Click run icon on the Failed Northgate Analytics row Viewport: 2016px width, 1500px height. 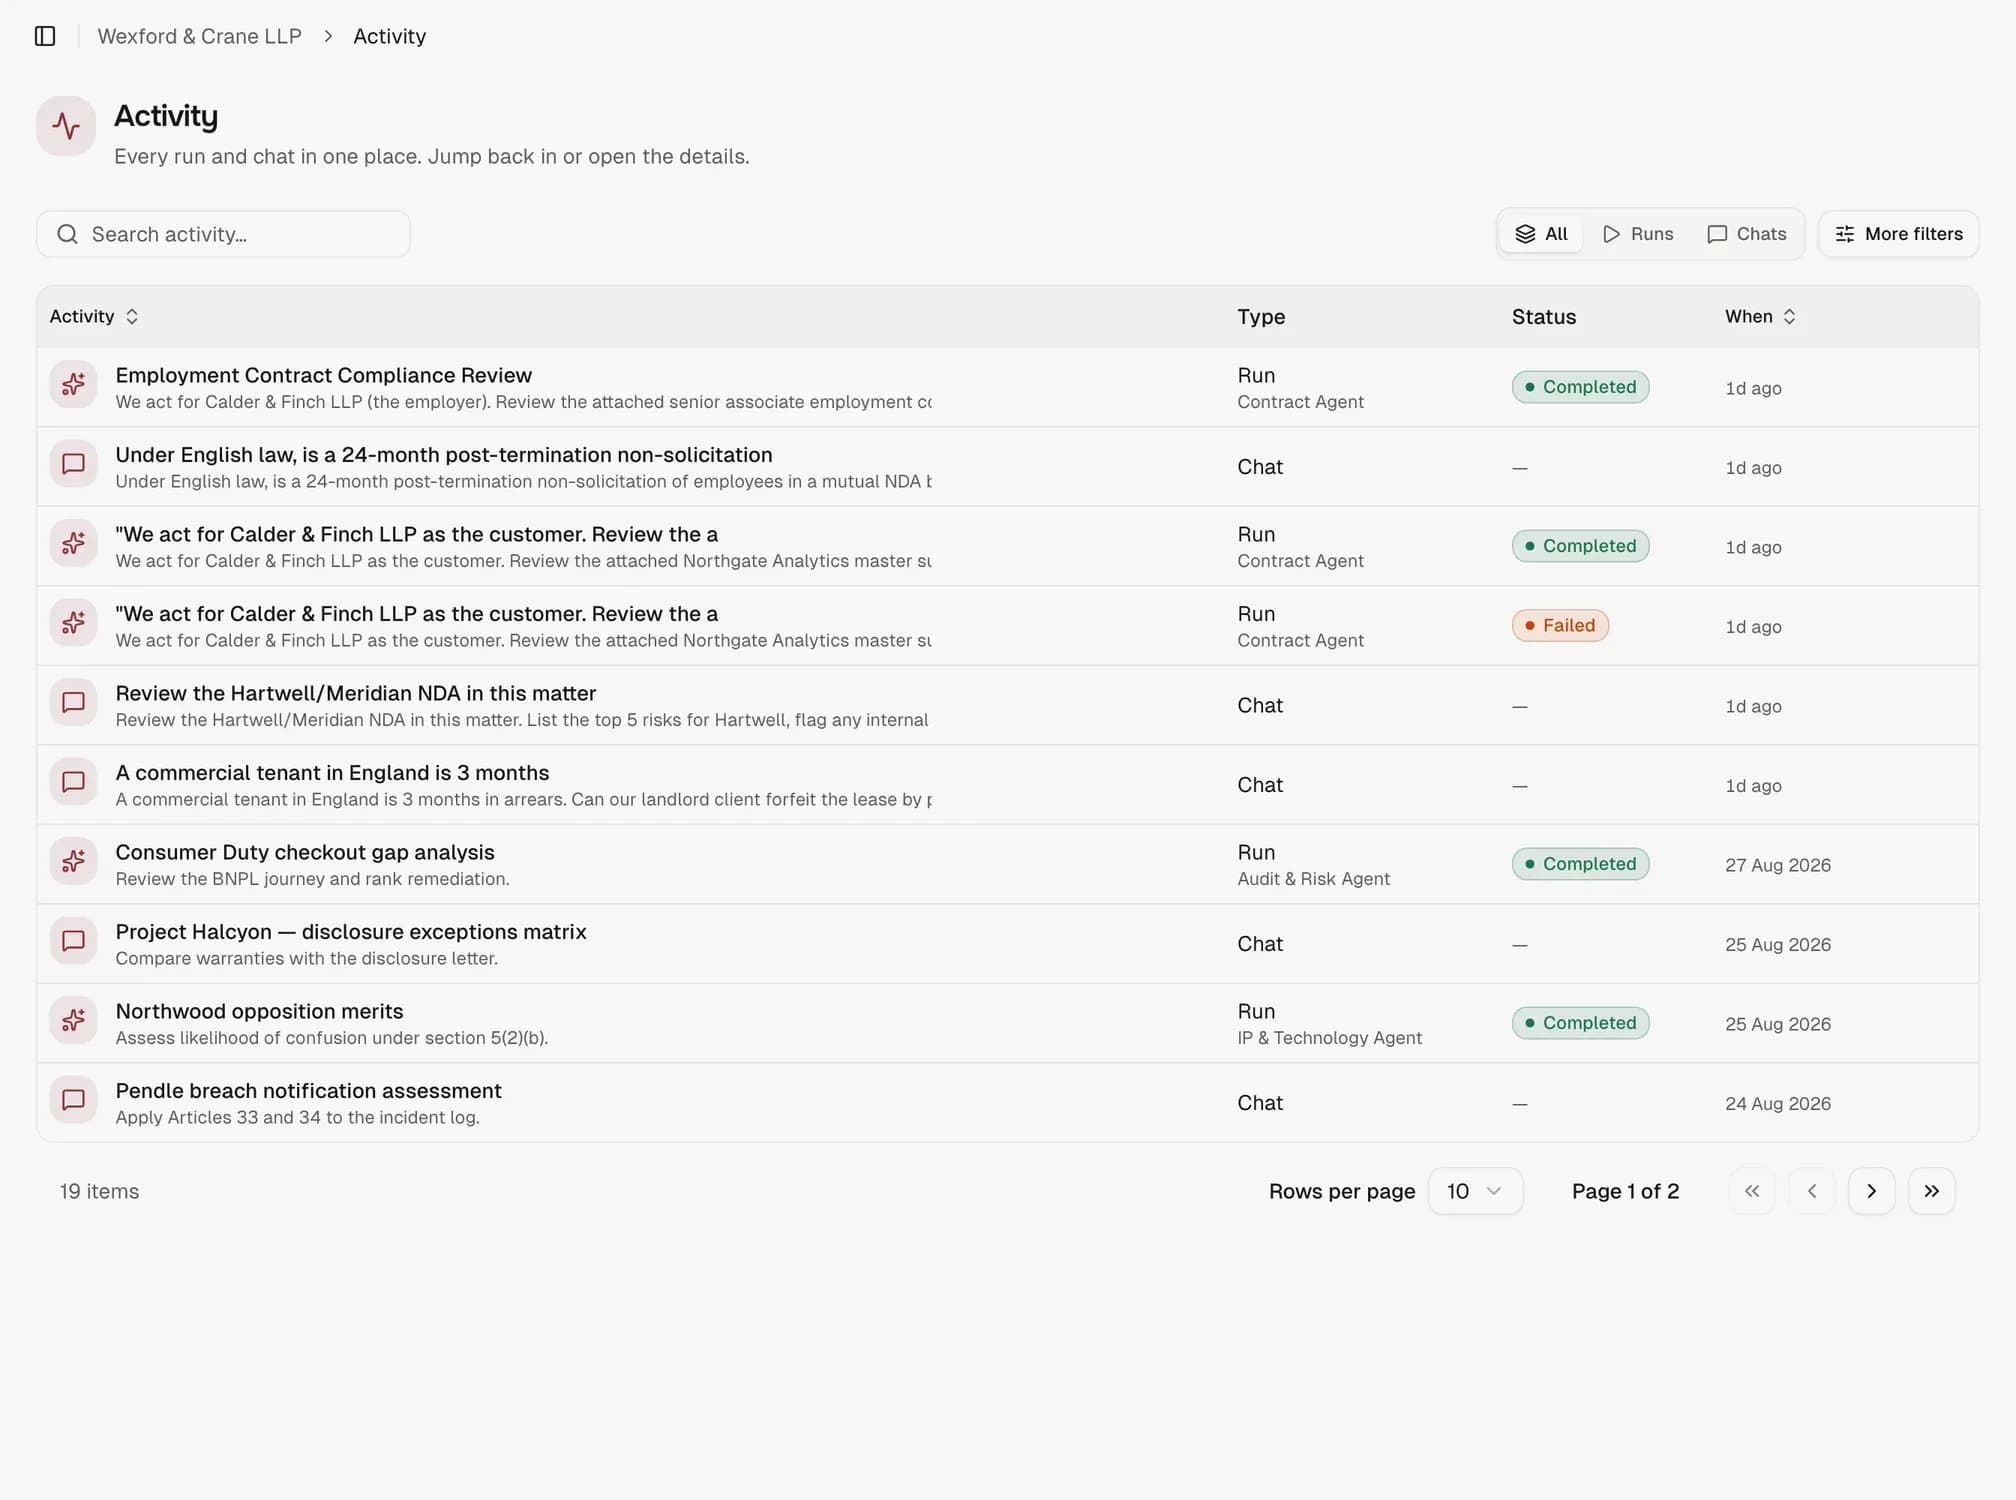[73, 623]
